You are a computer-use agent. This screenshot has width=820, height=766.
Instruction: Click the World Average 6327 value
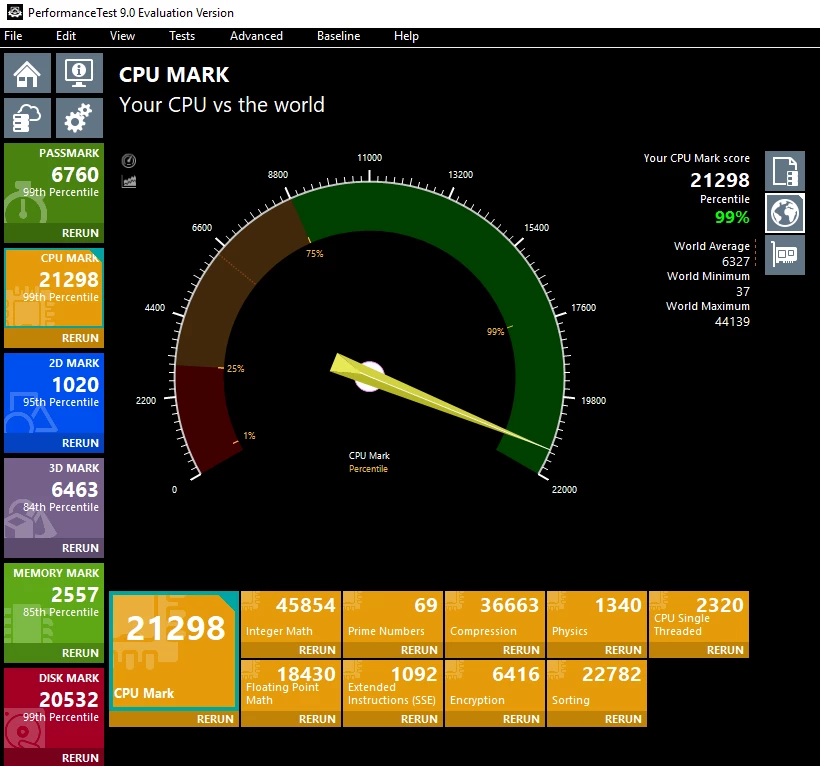[736, 261]
